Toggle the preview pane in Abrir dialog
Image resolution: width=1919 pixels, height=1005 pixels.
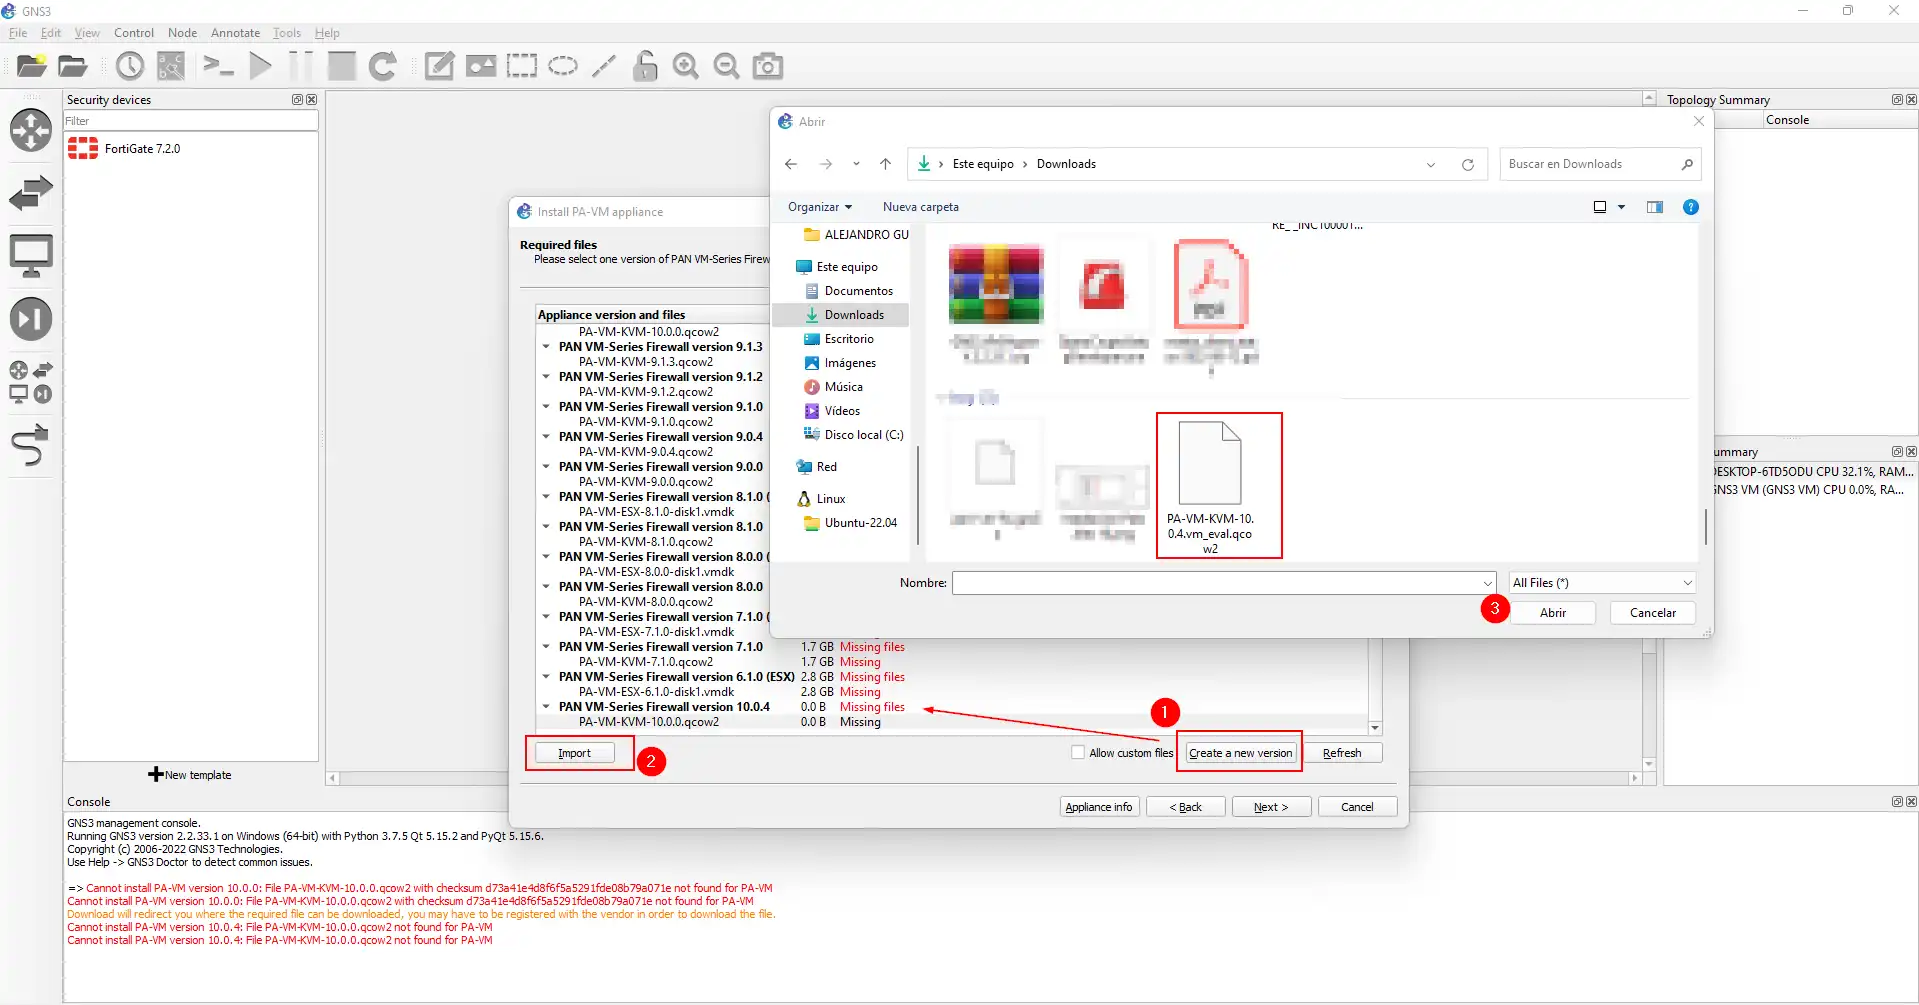[1655, 207]
